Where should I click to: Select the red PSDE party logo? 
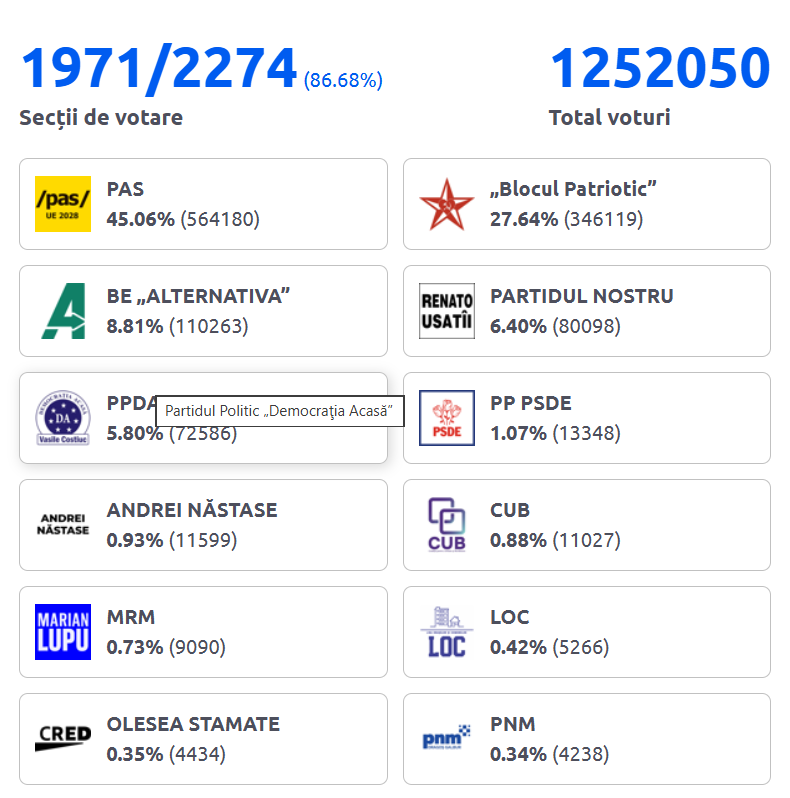click(446, 418)
